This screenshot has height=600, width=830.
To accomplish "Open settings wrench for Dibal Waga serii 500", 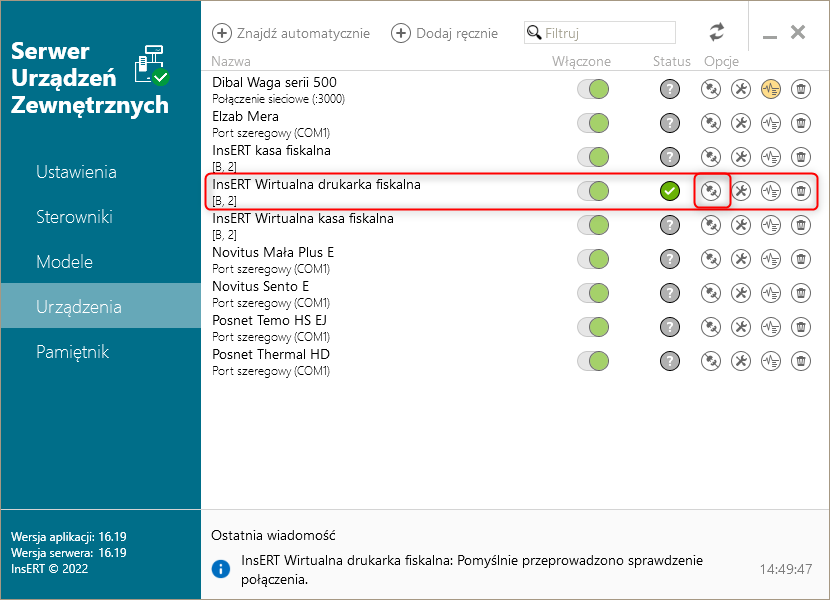I will click(741, 89).
